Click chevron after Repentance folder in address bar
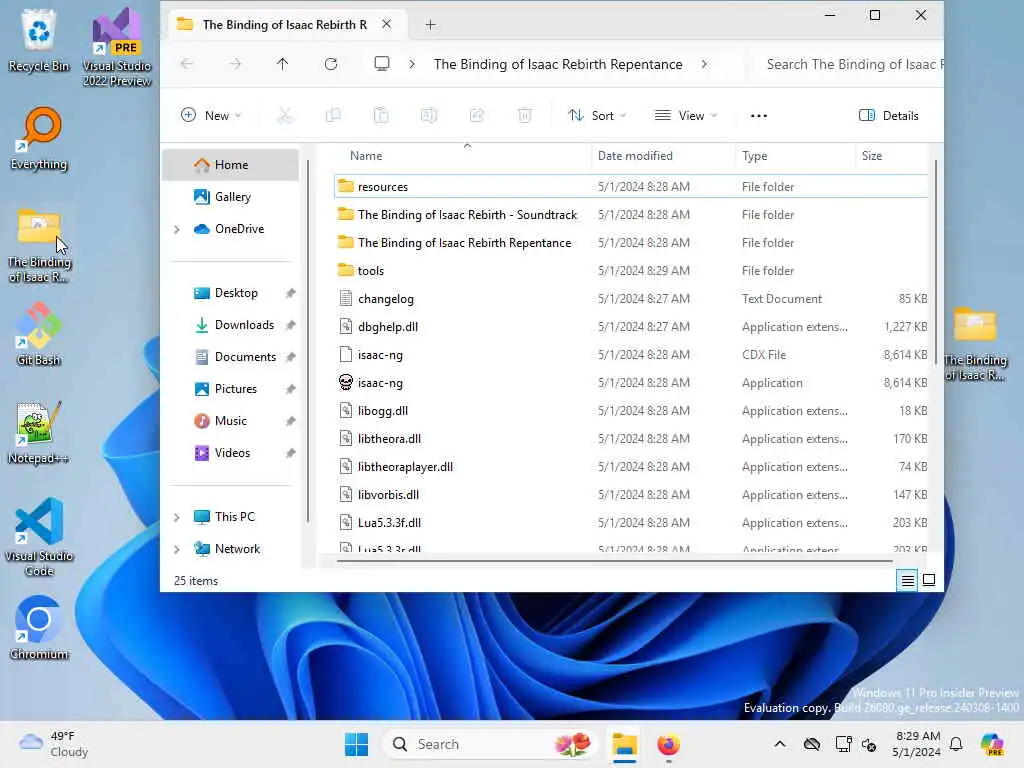Image resolution: width=1024 pixels, height=768 pixels. tap(704, 64)
